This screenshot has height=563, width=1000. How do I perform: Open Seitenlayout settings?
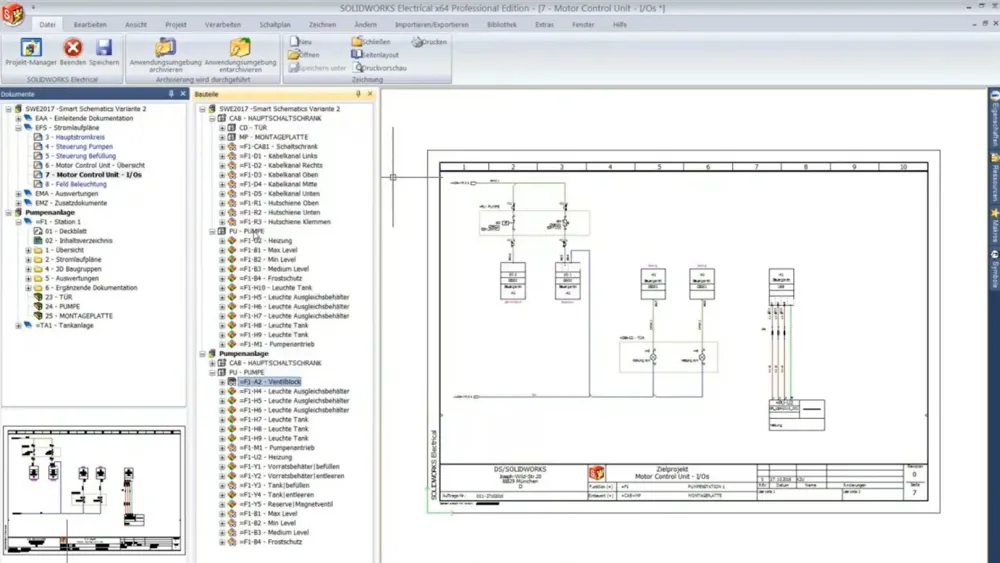click(375, 55)
